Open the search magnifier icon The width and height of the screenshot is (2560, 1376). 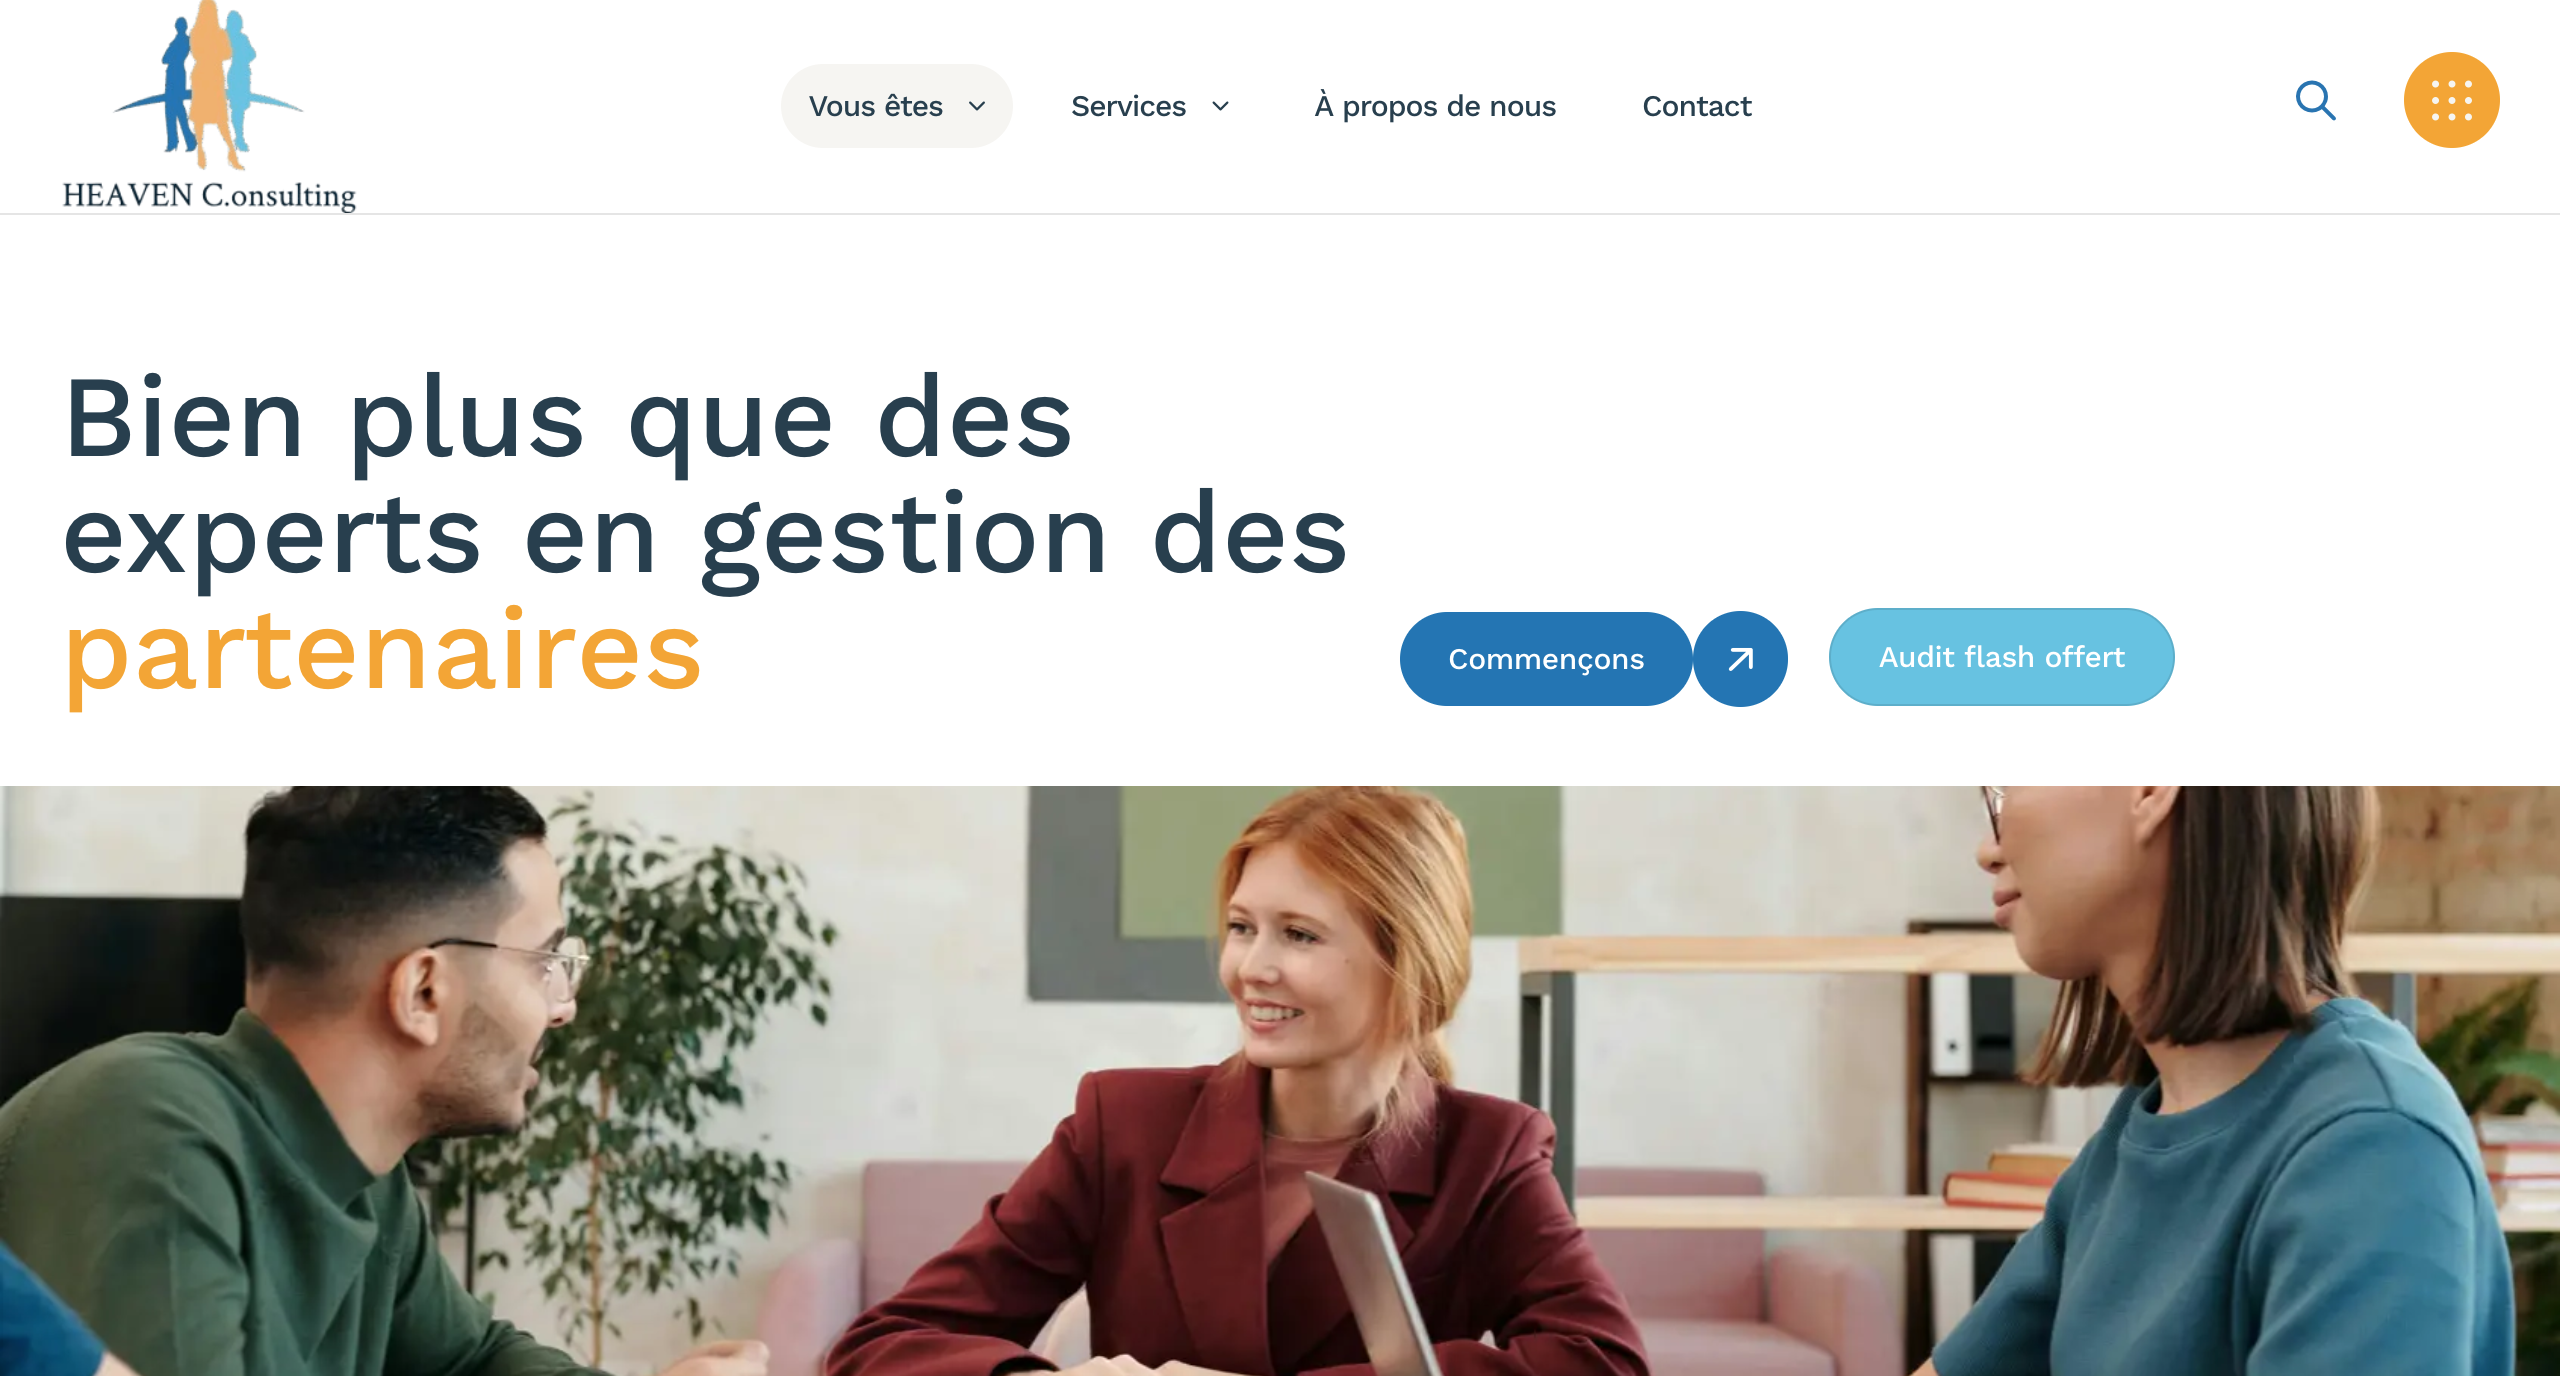[2315, 101]
